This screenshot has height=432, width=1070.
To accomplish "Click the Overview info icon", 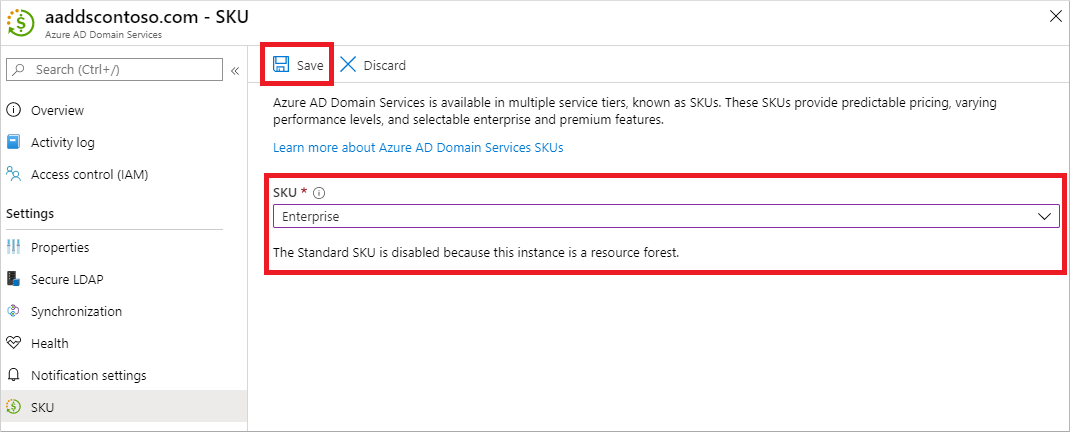I will 14,110.
